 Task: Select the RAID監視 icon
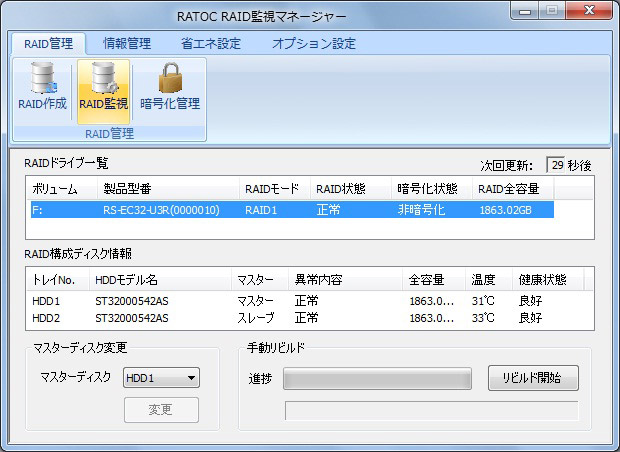tap(104, 91)
